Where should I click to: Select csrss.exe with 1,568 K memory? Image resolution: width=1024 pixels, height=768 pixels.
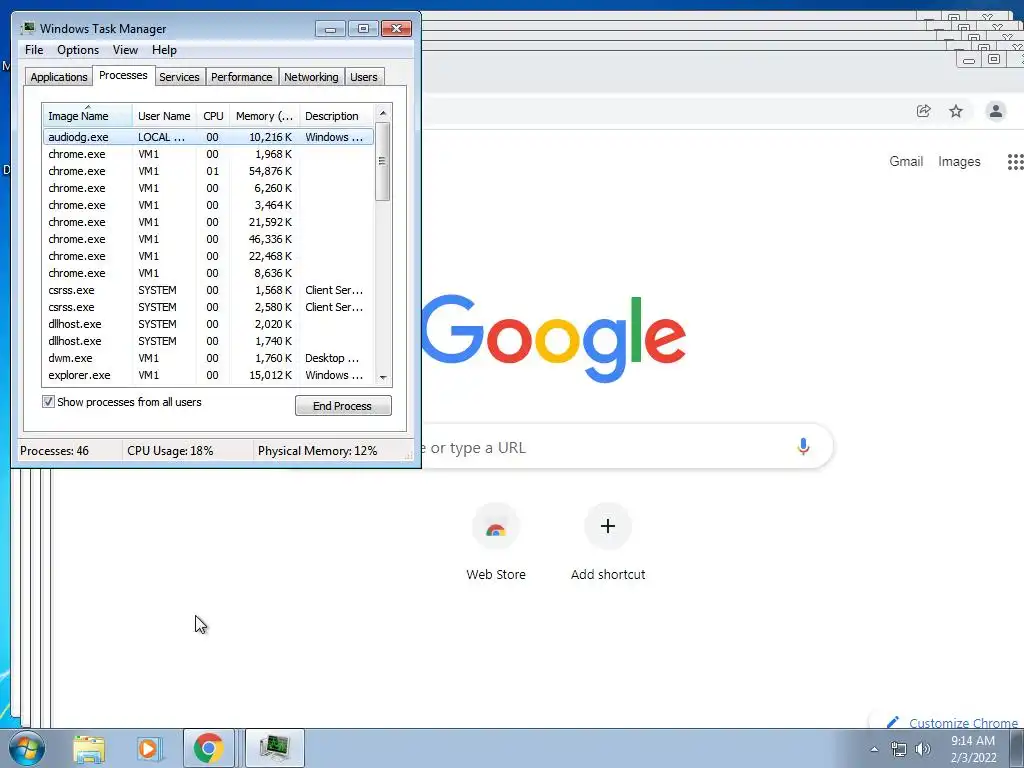pyautogui.click(x=208, y=290)
